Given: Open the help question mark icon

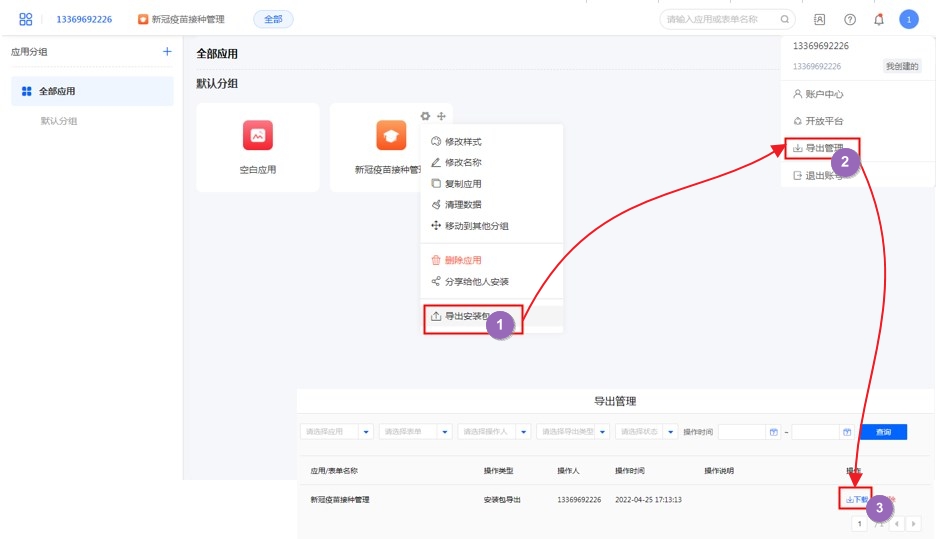Looking at the screenshot, I should point(850,19).
